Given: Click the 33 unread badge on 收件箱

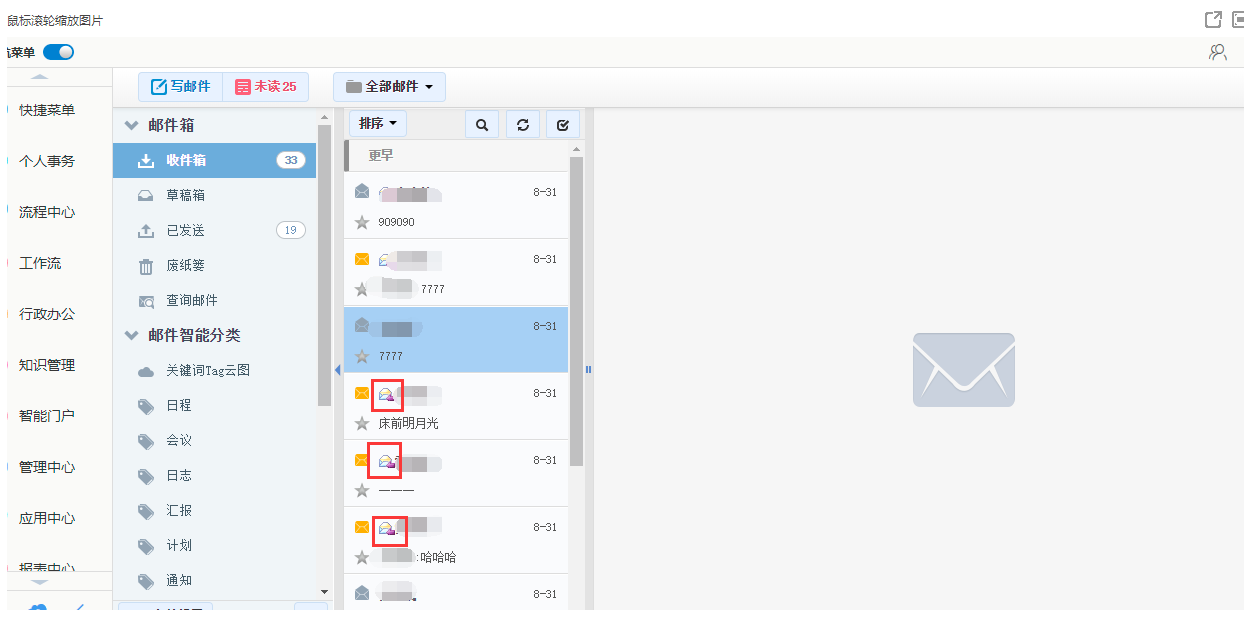Looking at the screenshot, I should click(x=291, y=160).
